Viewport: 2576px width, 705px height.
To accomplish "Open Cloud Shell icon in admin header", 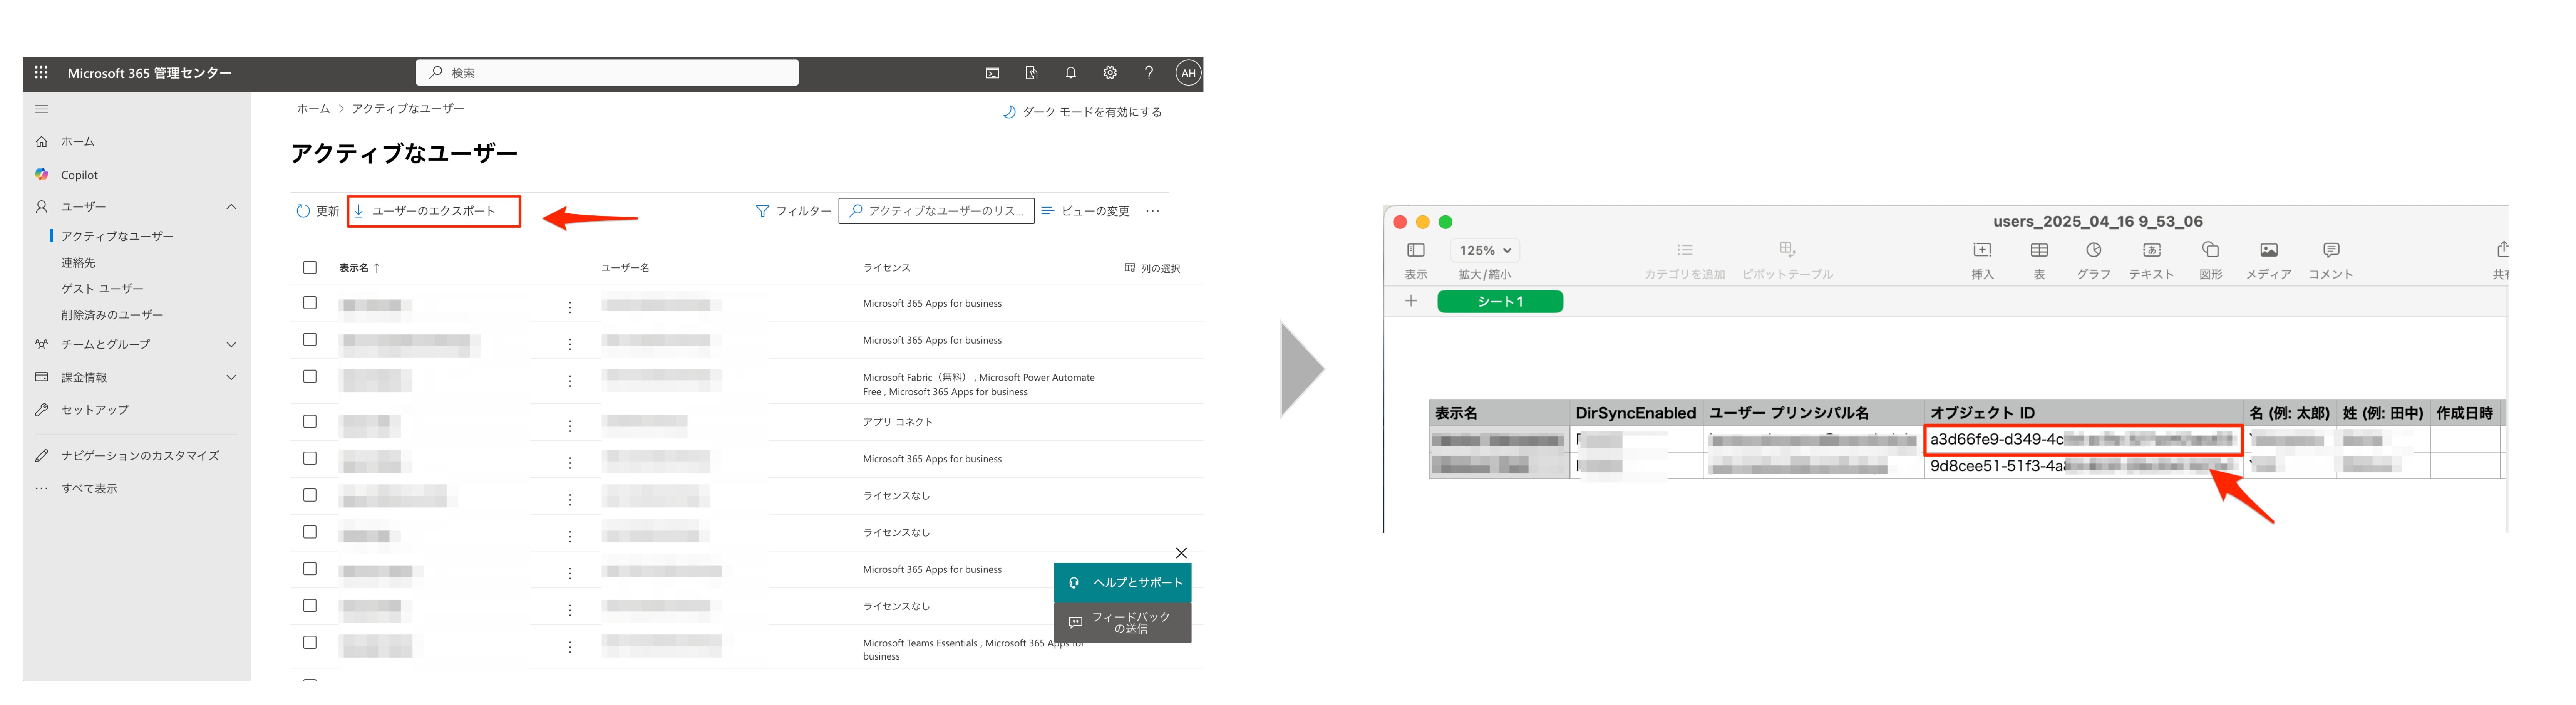I will [992, 73].
